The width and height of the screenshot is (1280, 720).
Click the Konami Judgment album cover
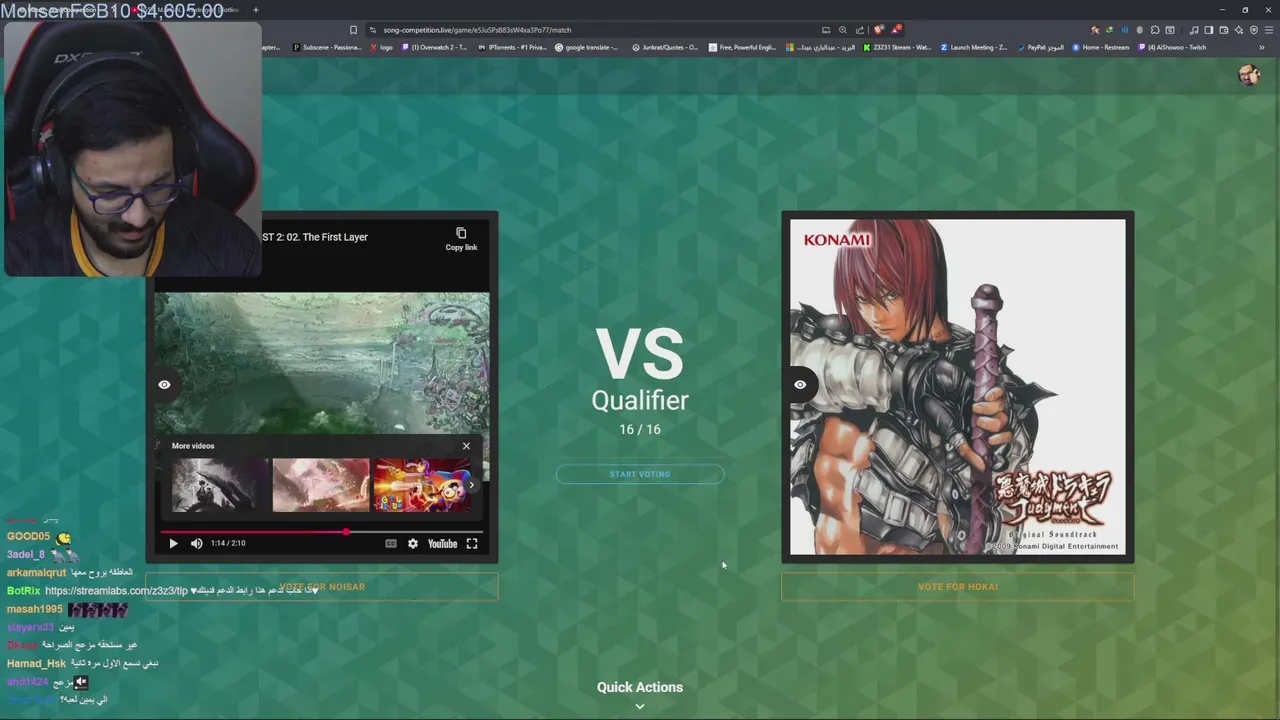pyautogui.click(x=957, y=386)
